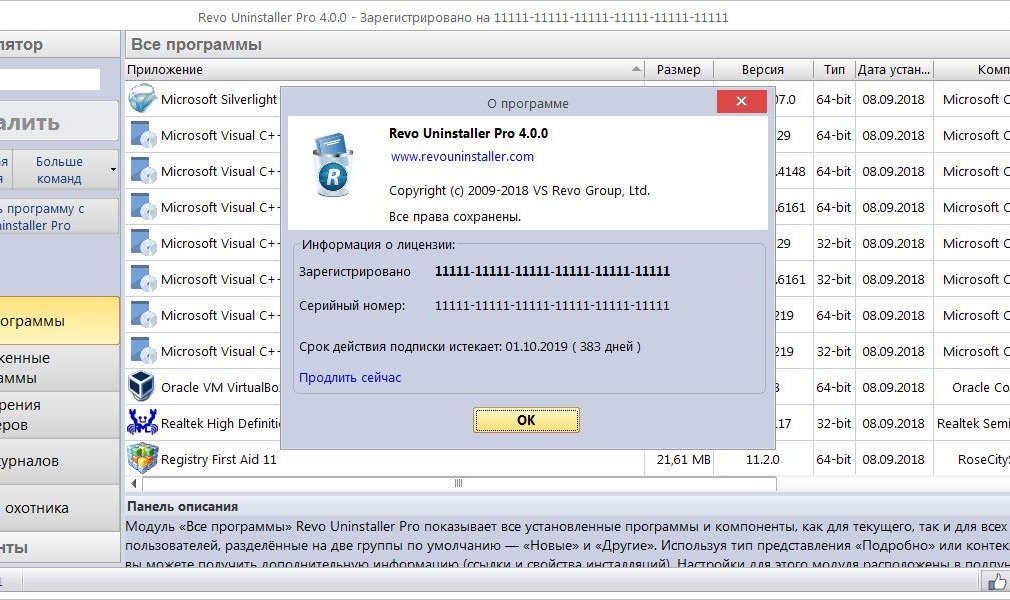Click the Oracle VM VirtualBox cube icon

(x=142, y=387)
